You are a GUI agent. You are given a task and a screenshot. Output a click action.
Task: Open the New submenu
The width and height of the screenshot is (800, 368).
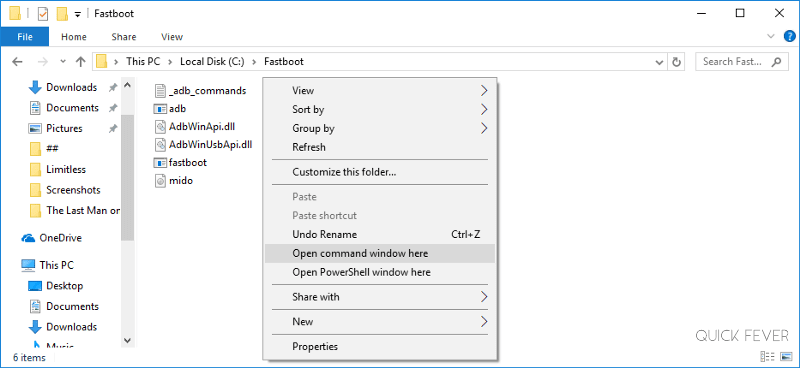click(x=380, y=322)
